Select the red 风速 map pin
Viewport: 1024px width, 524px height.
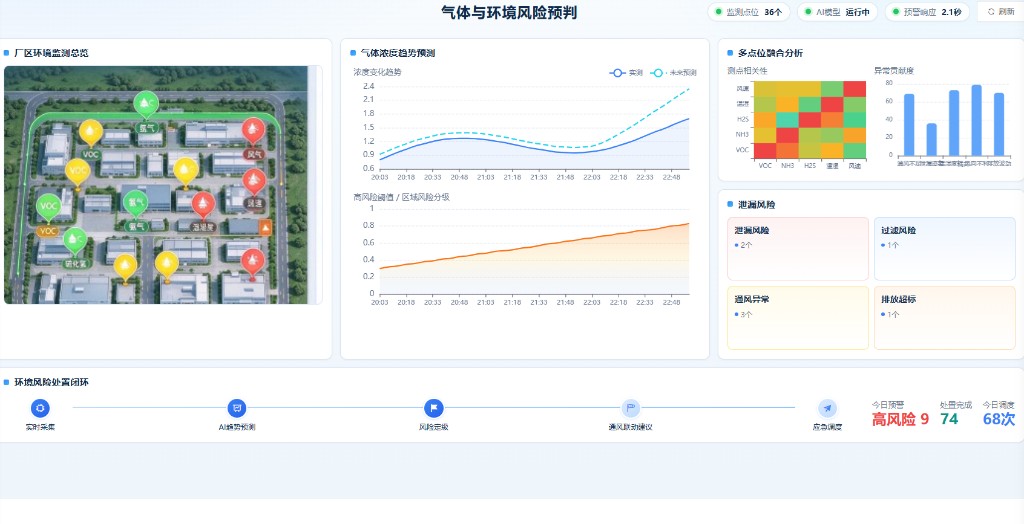(x=253, y=182)
